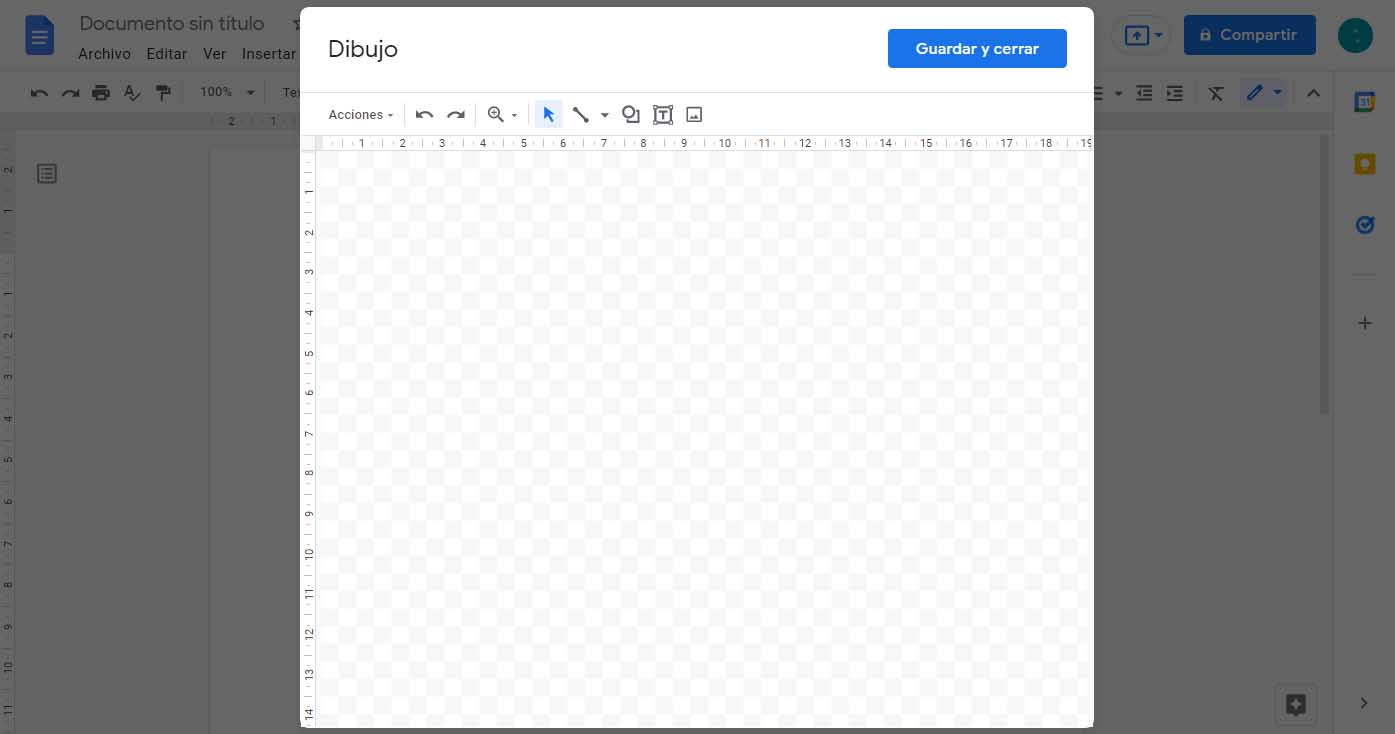Image resolution: width=1395 pixels, height=734 pixels.
Task: Open Google Tasks from the sidebar
Action: pyautogui.click(x=1365, y=224)
